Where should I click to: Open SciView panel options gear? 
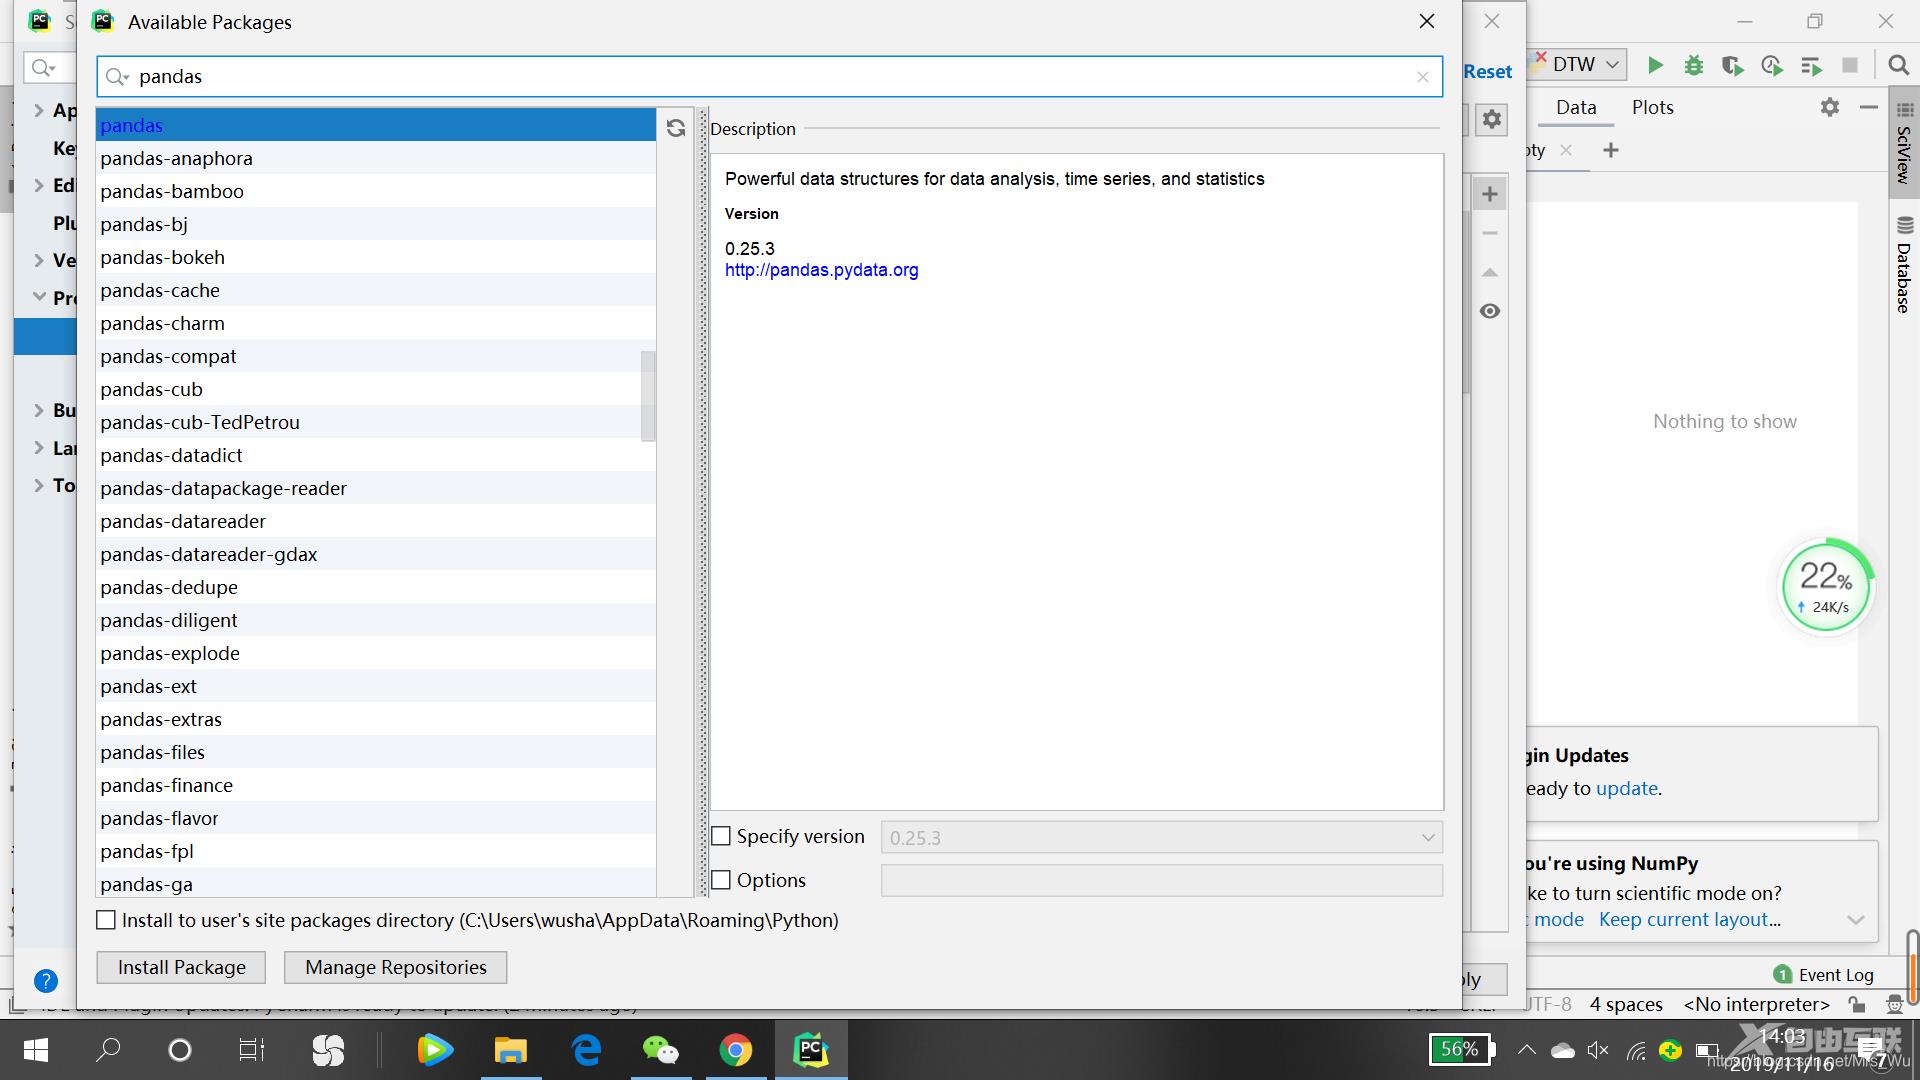tap(1830, 107)
